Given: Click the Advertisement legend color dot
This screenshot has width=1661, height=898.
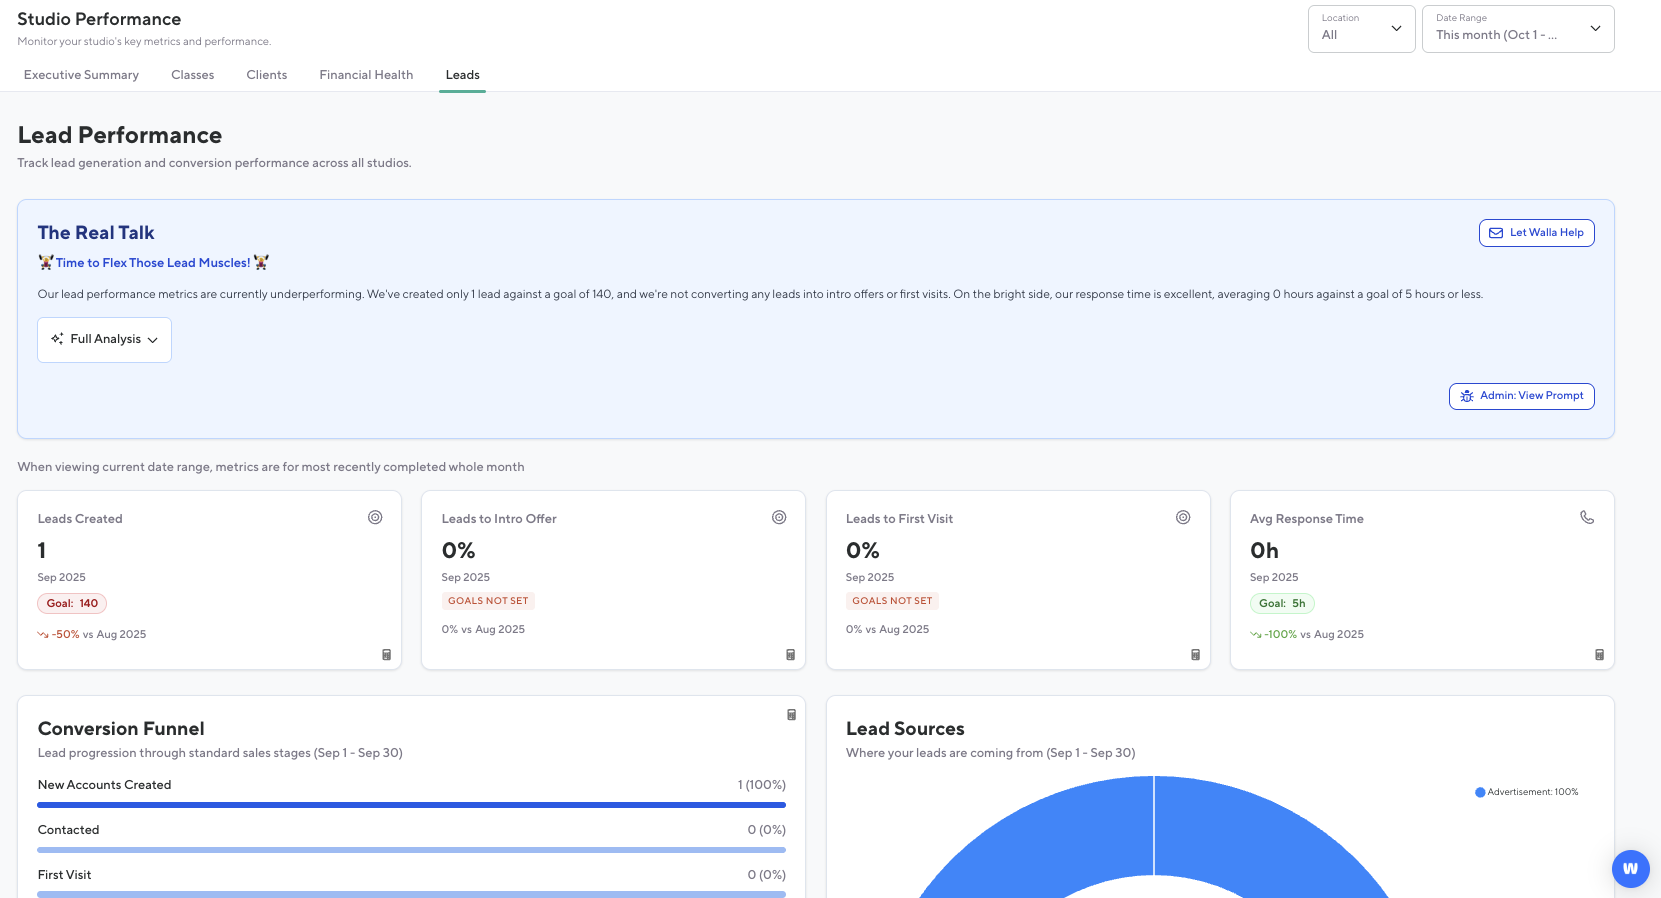Looking at the screenshot, I should pyautogui.click(x=1480, y=792).
